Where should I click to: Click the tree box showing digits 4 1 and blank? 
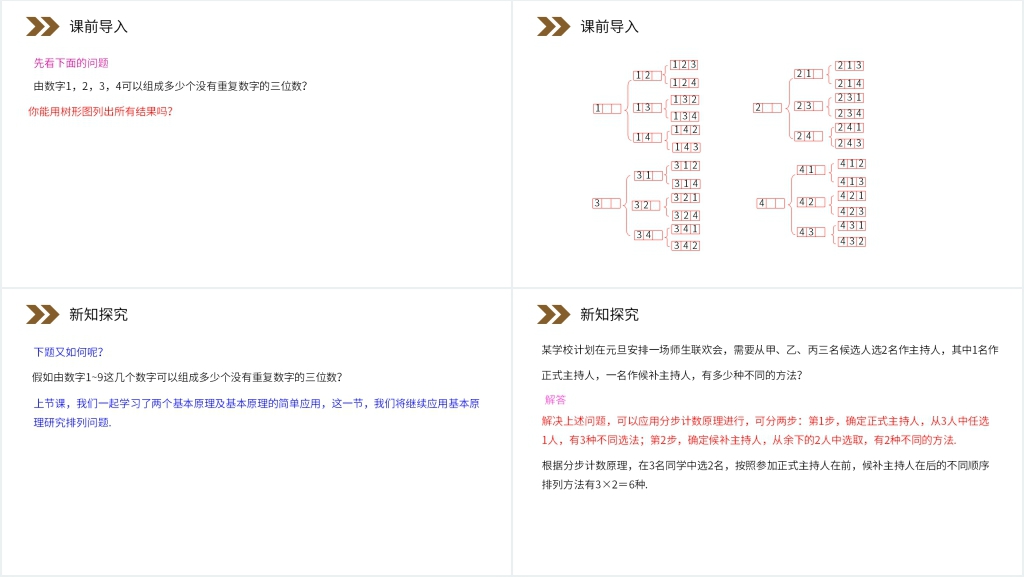coord(811,170)
